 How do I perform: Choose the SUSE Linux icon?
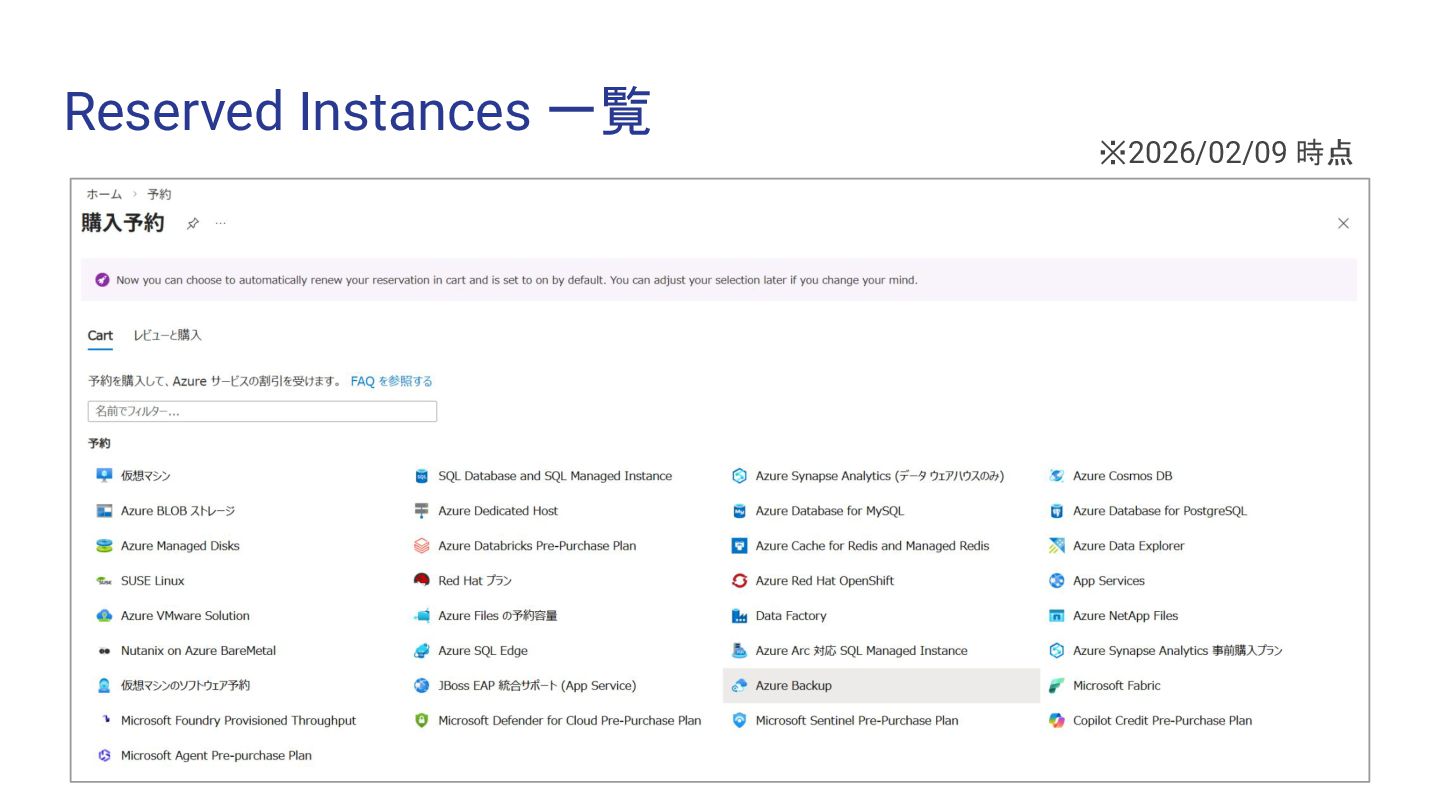tap(104, 581)
